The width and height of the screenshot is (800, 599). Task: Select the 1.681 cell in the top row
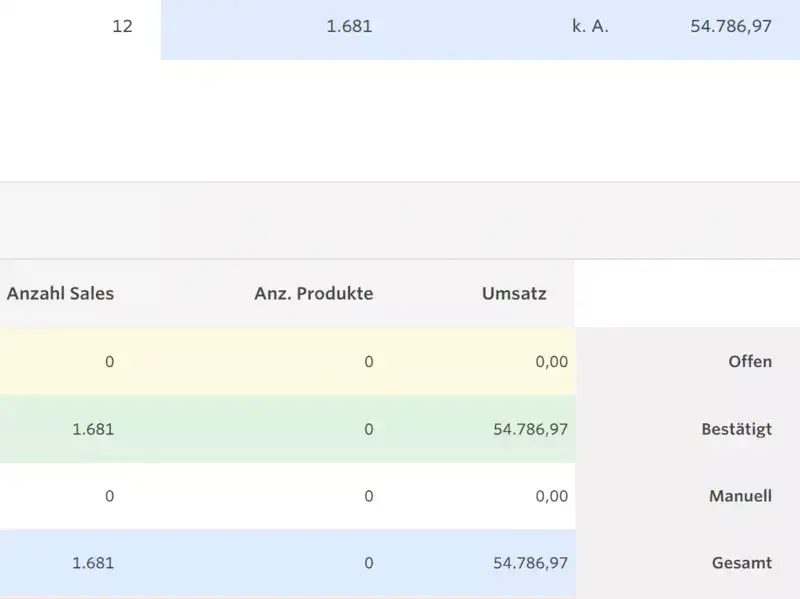pos(349,27)
